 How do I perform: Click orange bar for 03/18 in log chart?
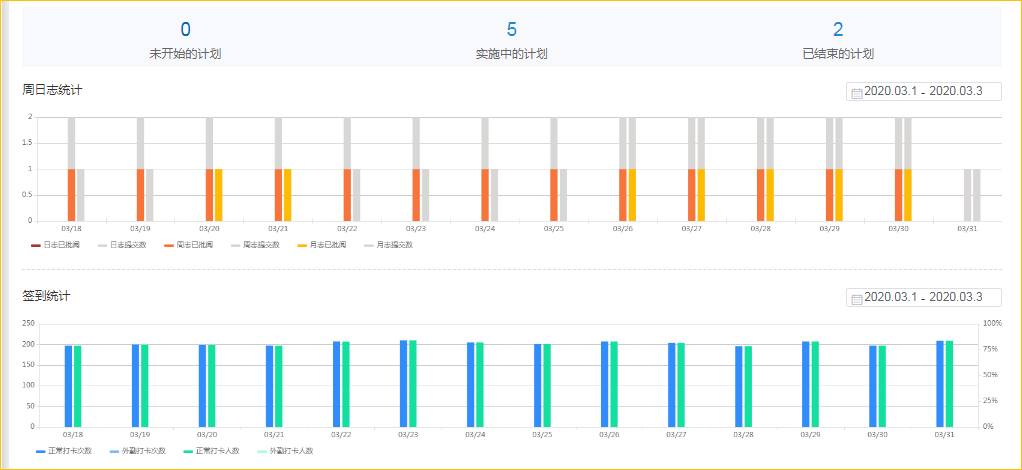pos(71,194)
